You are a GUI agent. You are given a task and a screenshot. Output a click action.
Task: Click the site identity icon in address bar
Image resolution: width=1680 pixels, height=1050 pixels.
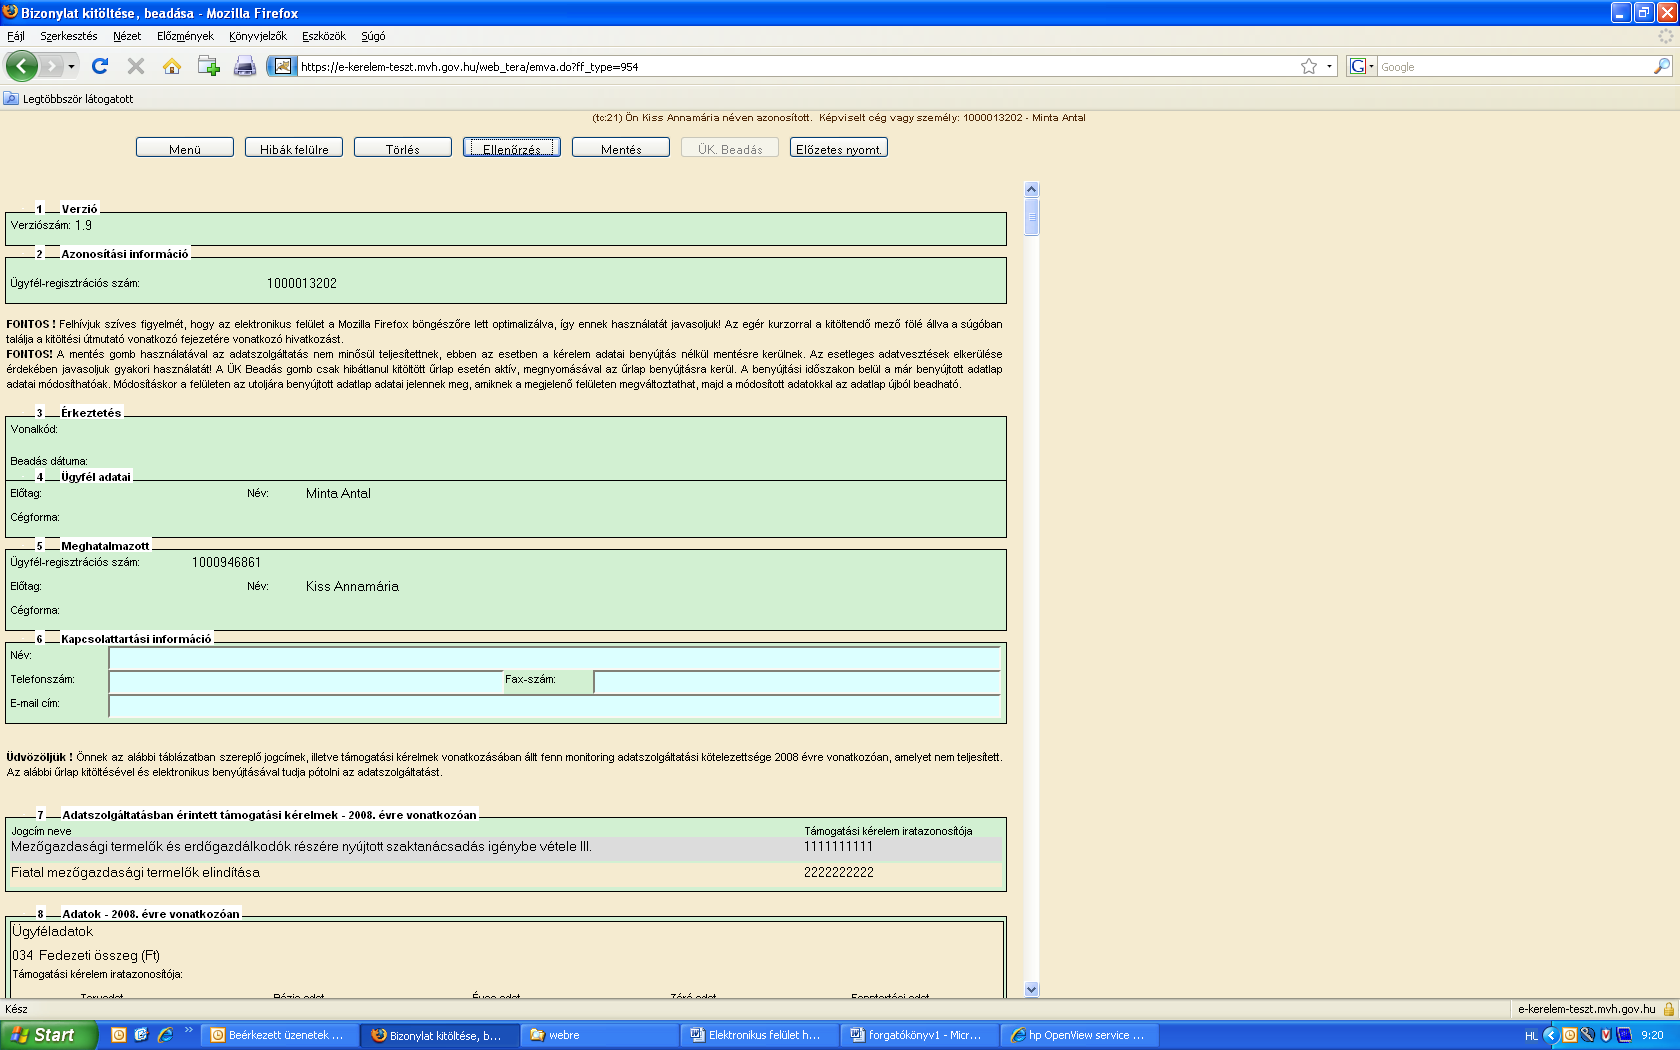283,66
